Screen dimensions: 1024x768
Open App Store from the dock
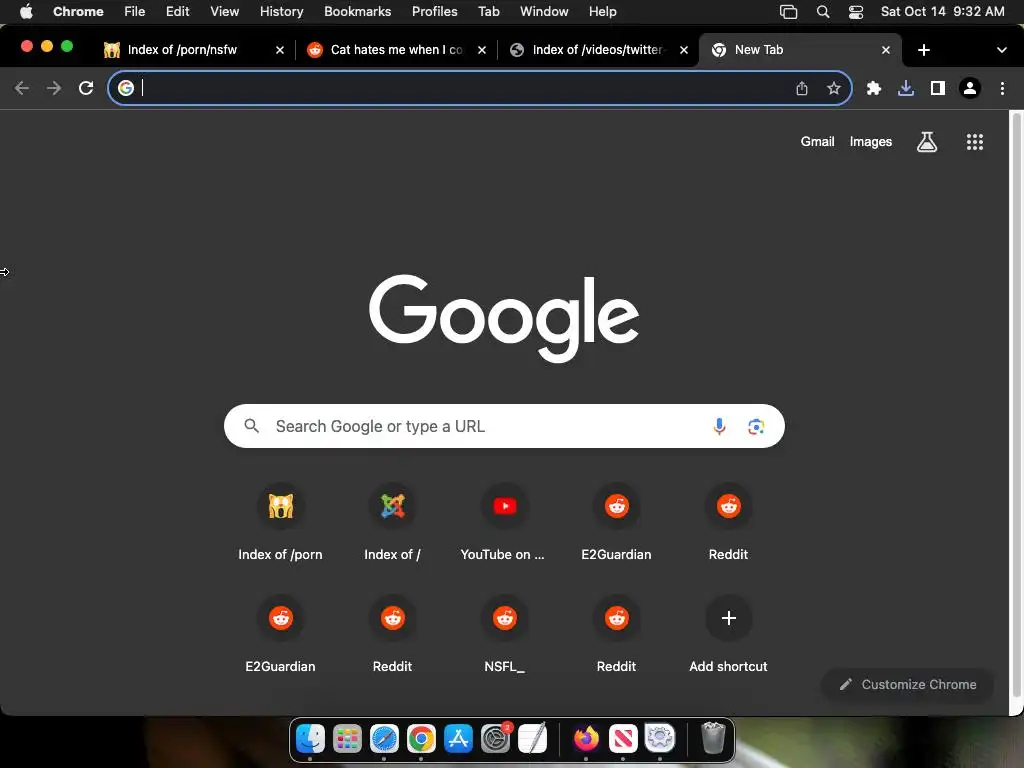[458, 739]
